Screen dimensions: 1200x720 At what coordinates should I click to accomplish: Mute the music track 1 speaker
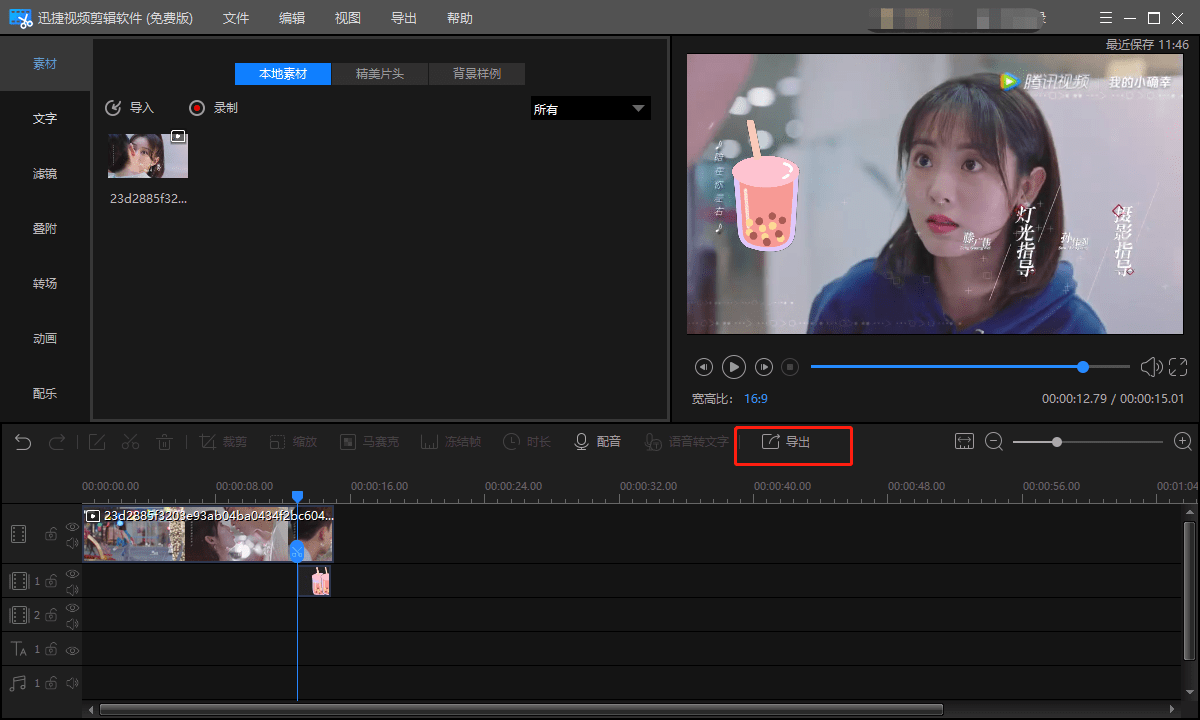pyautogui.click(x=72, y=683)
